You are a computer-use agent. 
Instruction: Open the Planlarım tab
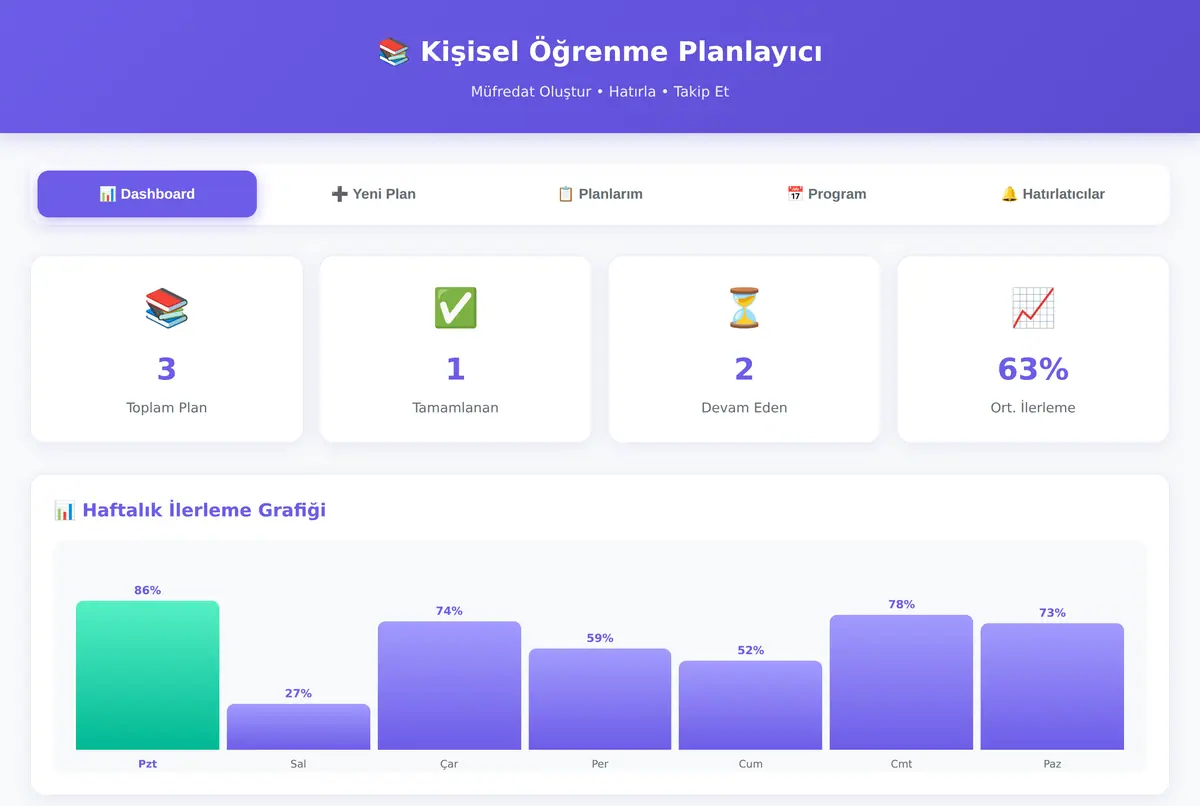tap(600, 194)
